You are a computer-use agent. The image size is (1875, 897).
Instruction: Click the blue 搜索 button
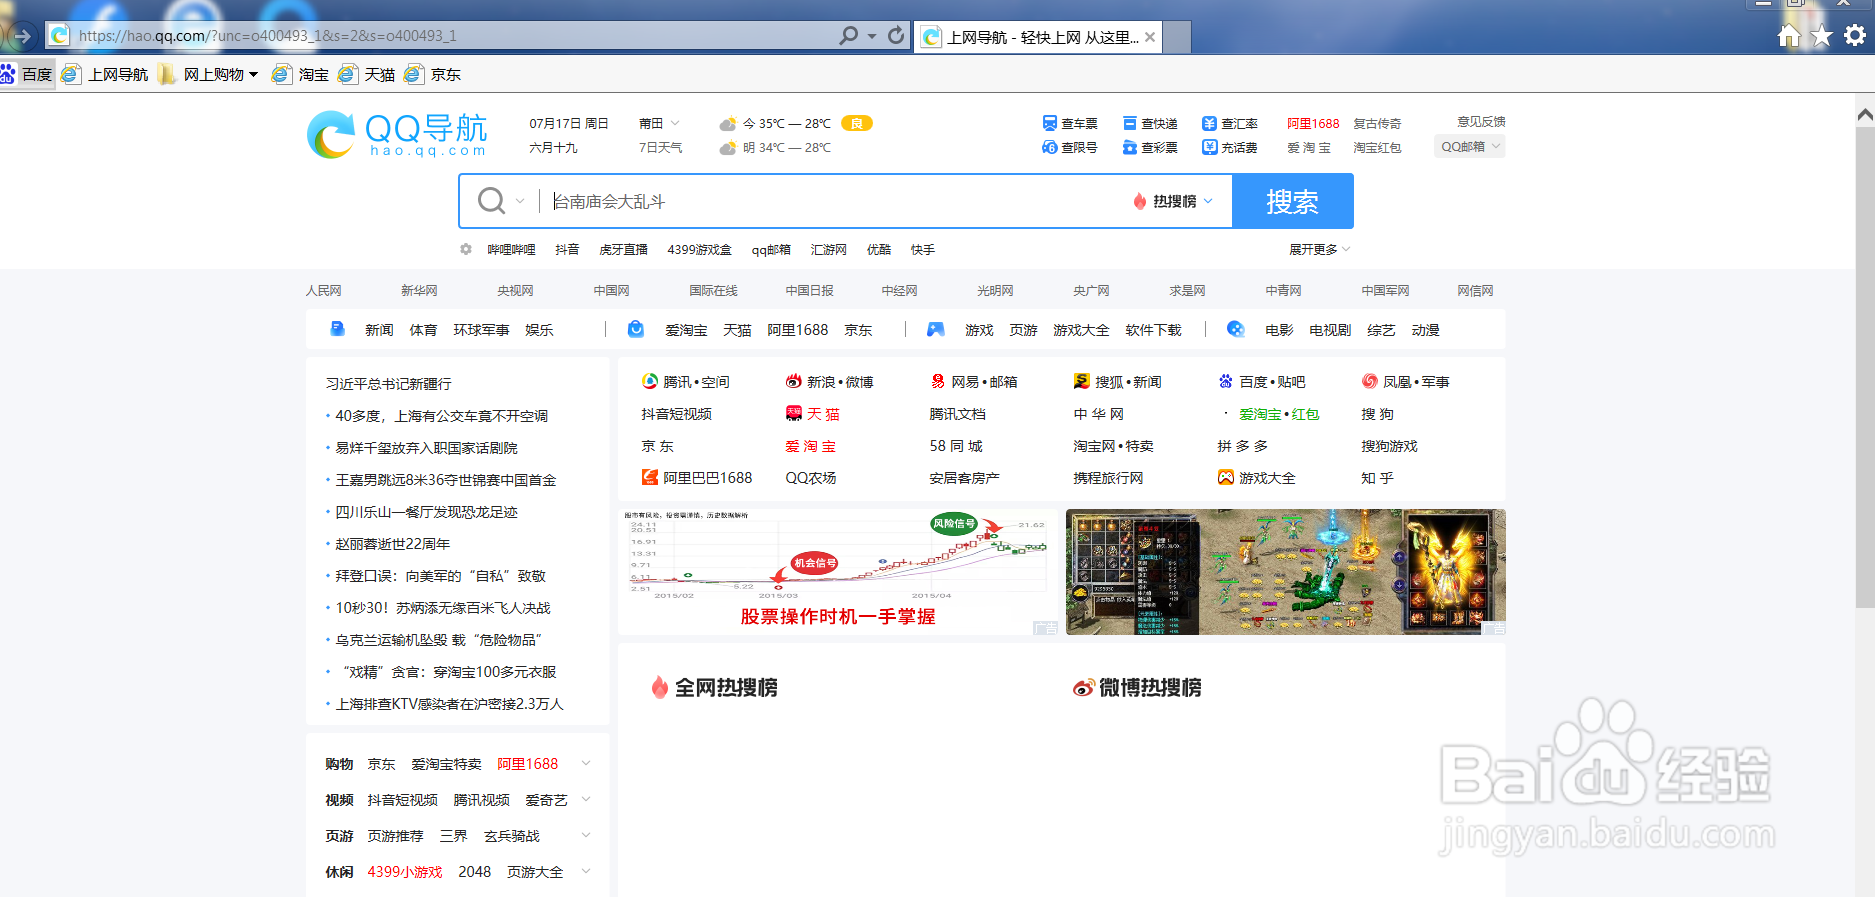[1293, 201]
